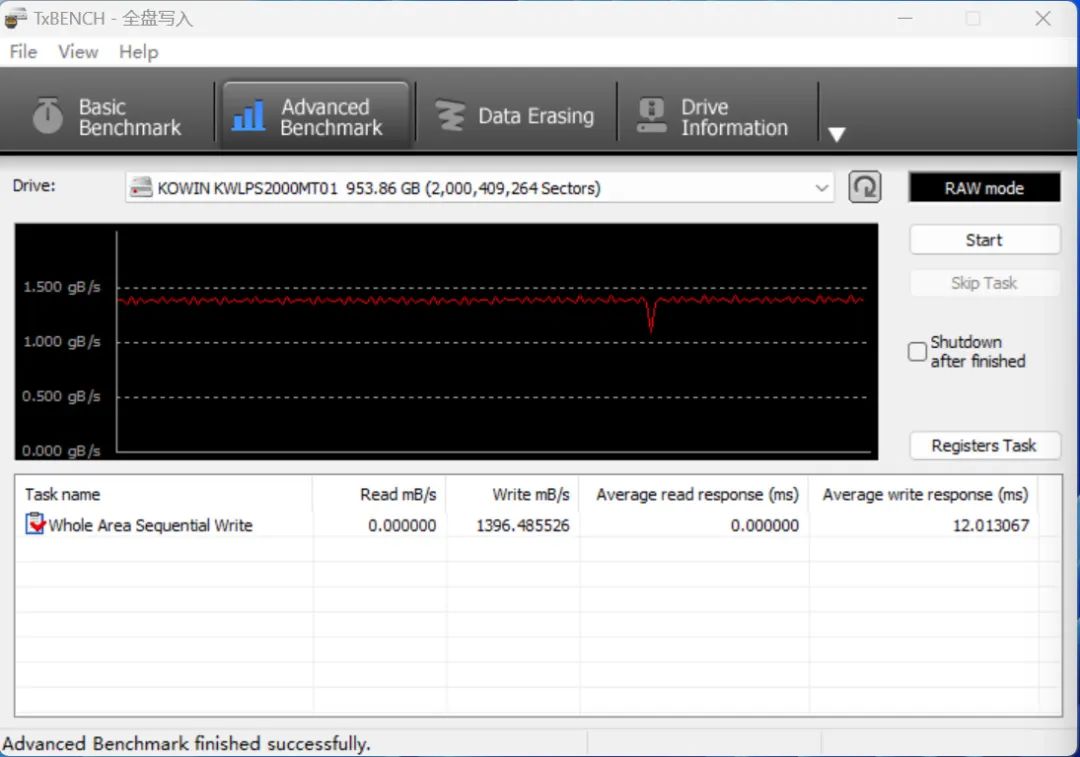Switch to the Drive Information tab
Image resolution: width=1080 pixels, height=757 pixels.
pos(717,116)
